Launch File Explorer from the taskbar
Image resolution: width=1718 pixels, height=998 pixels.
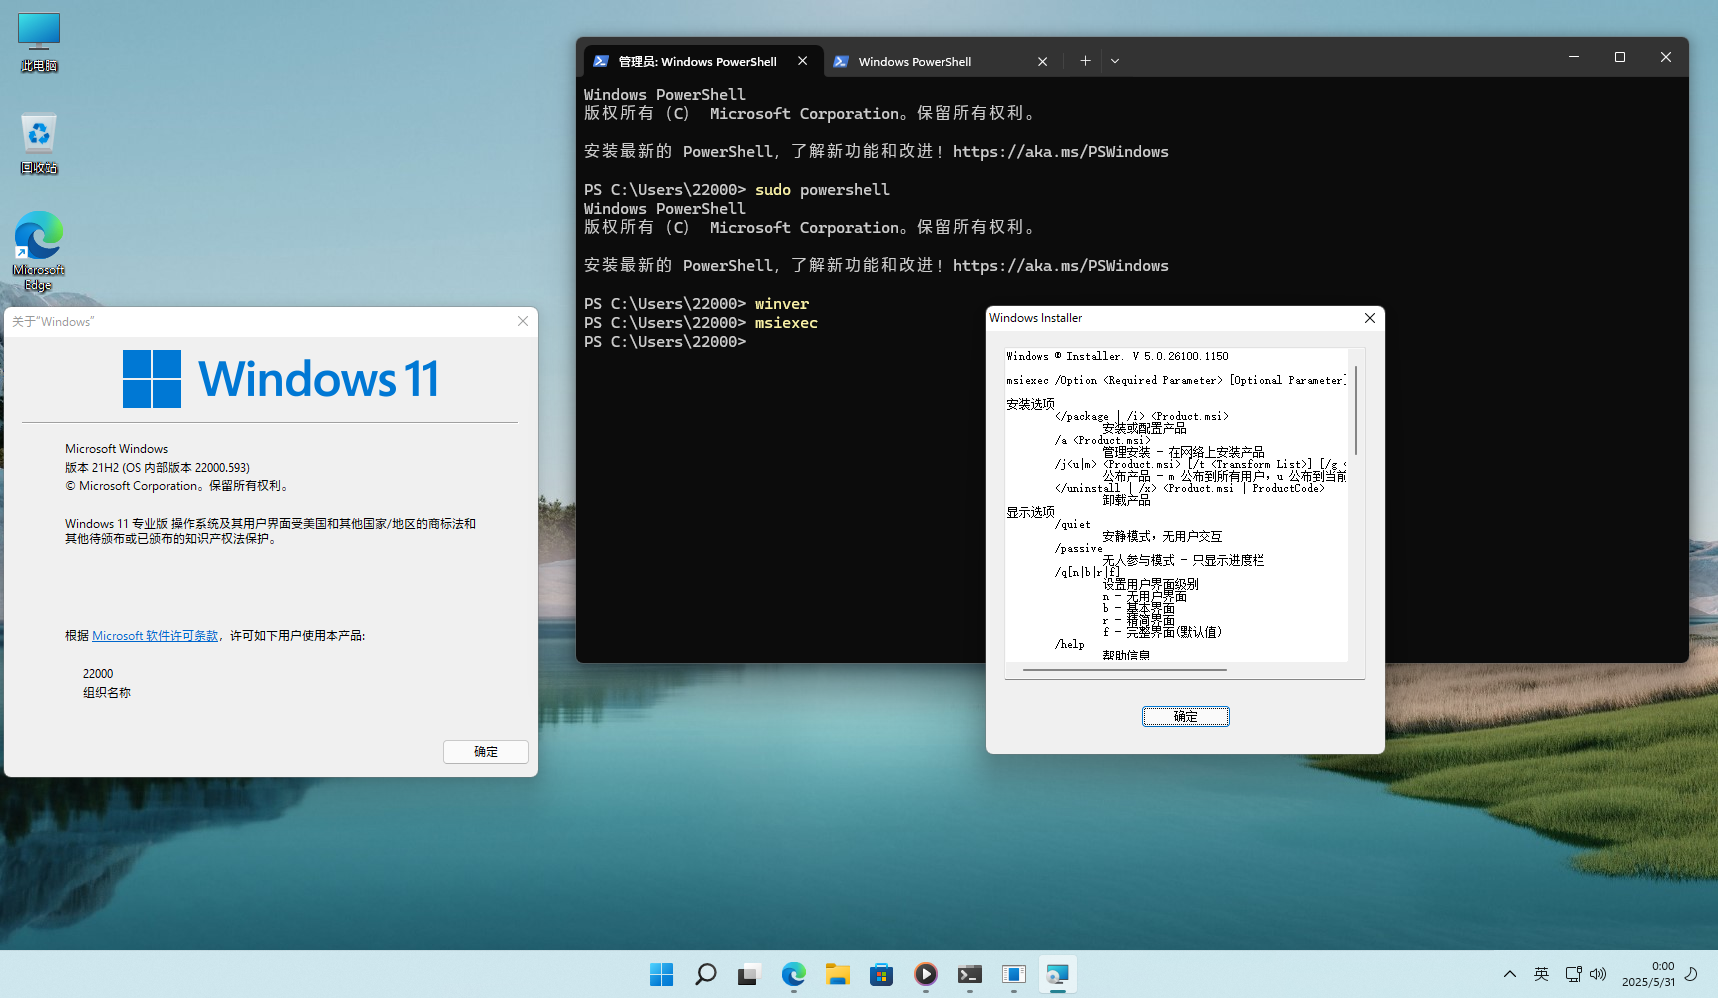[837, 974]
